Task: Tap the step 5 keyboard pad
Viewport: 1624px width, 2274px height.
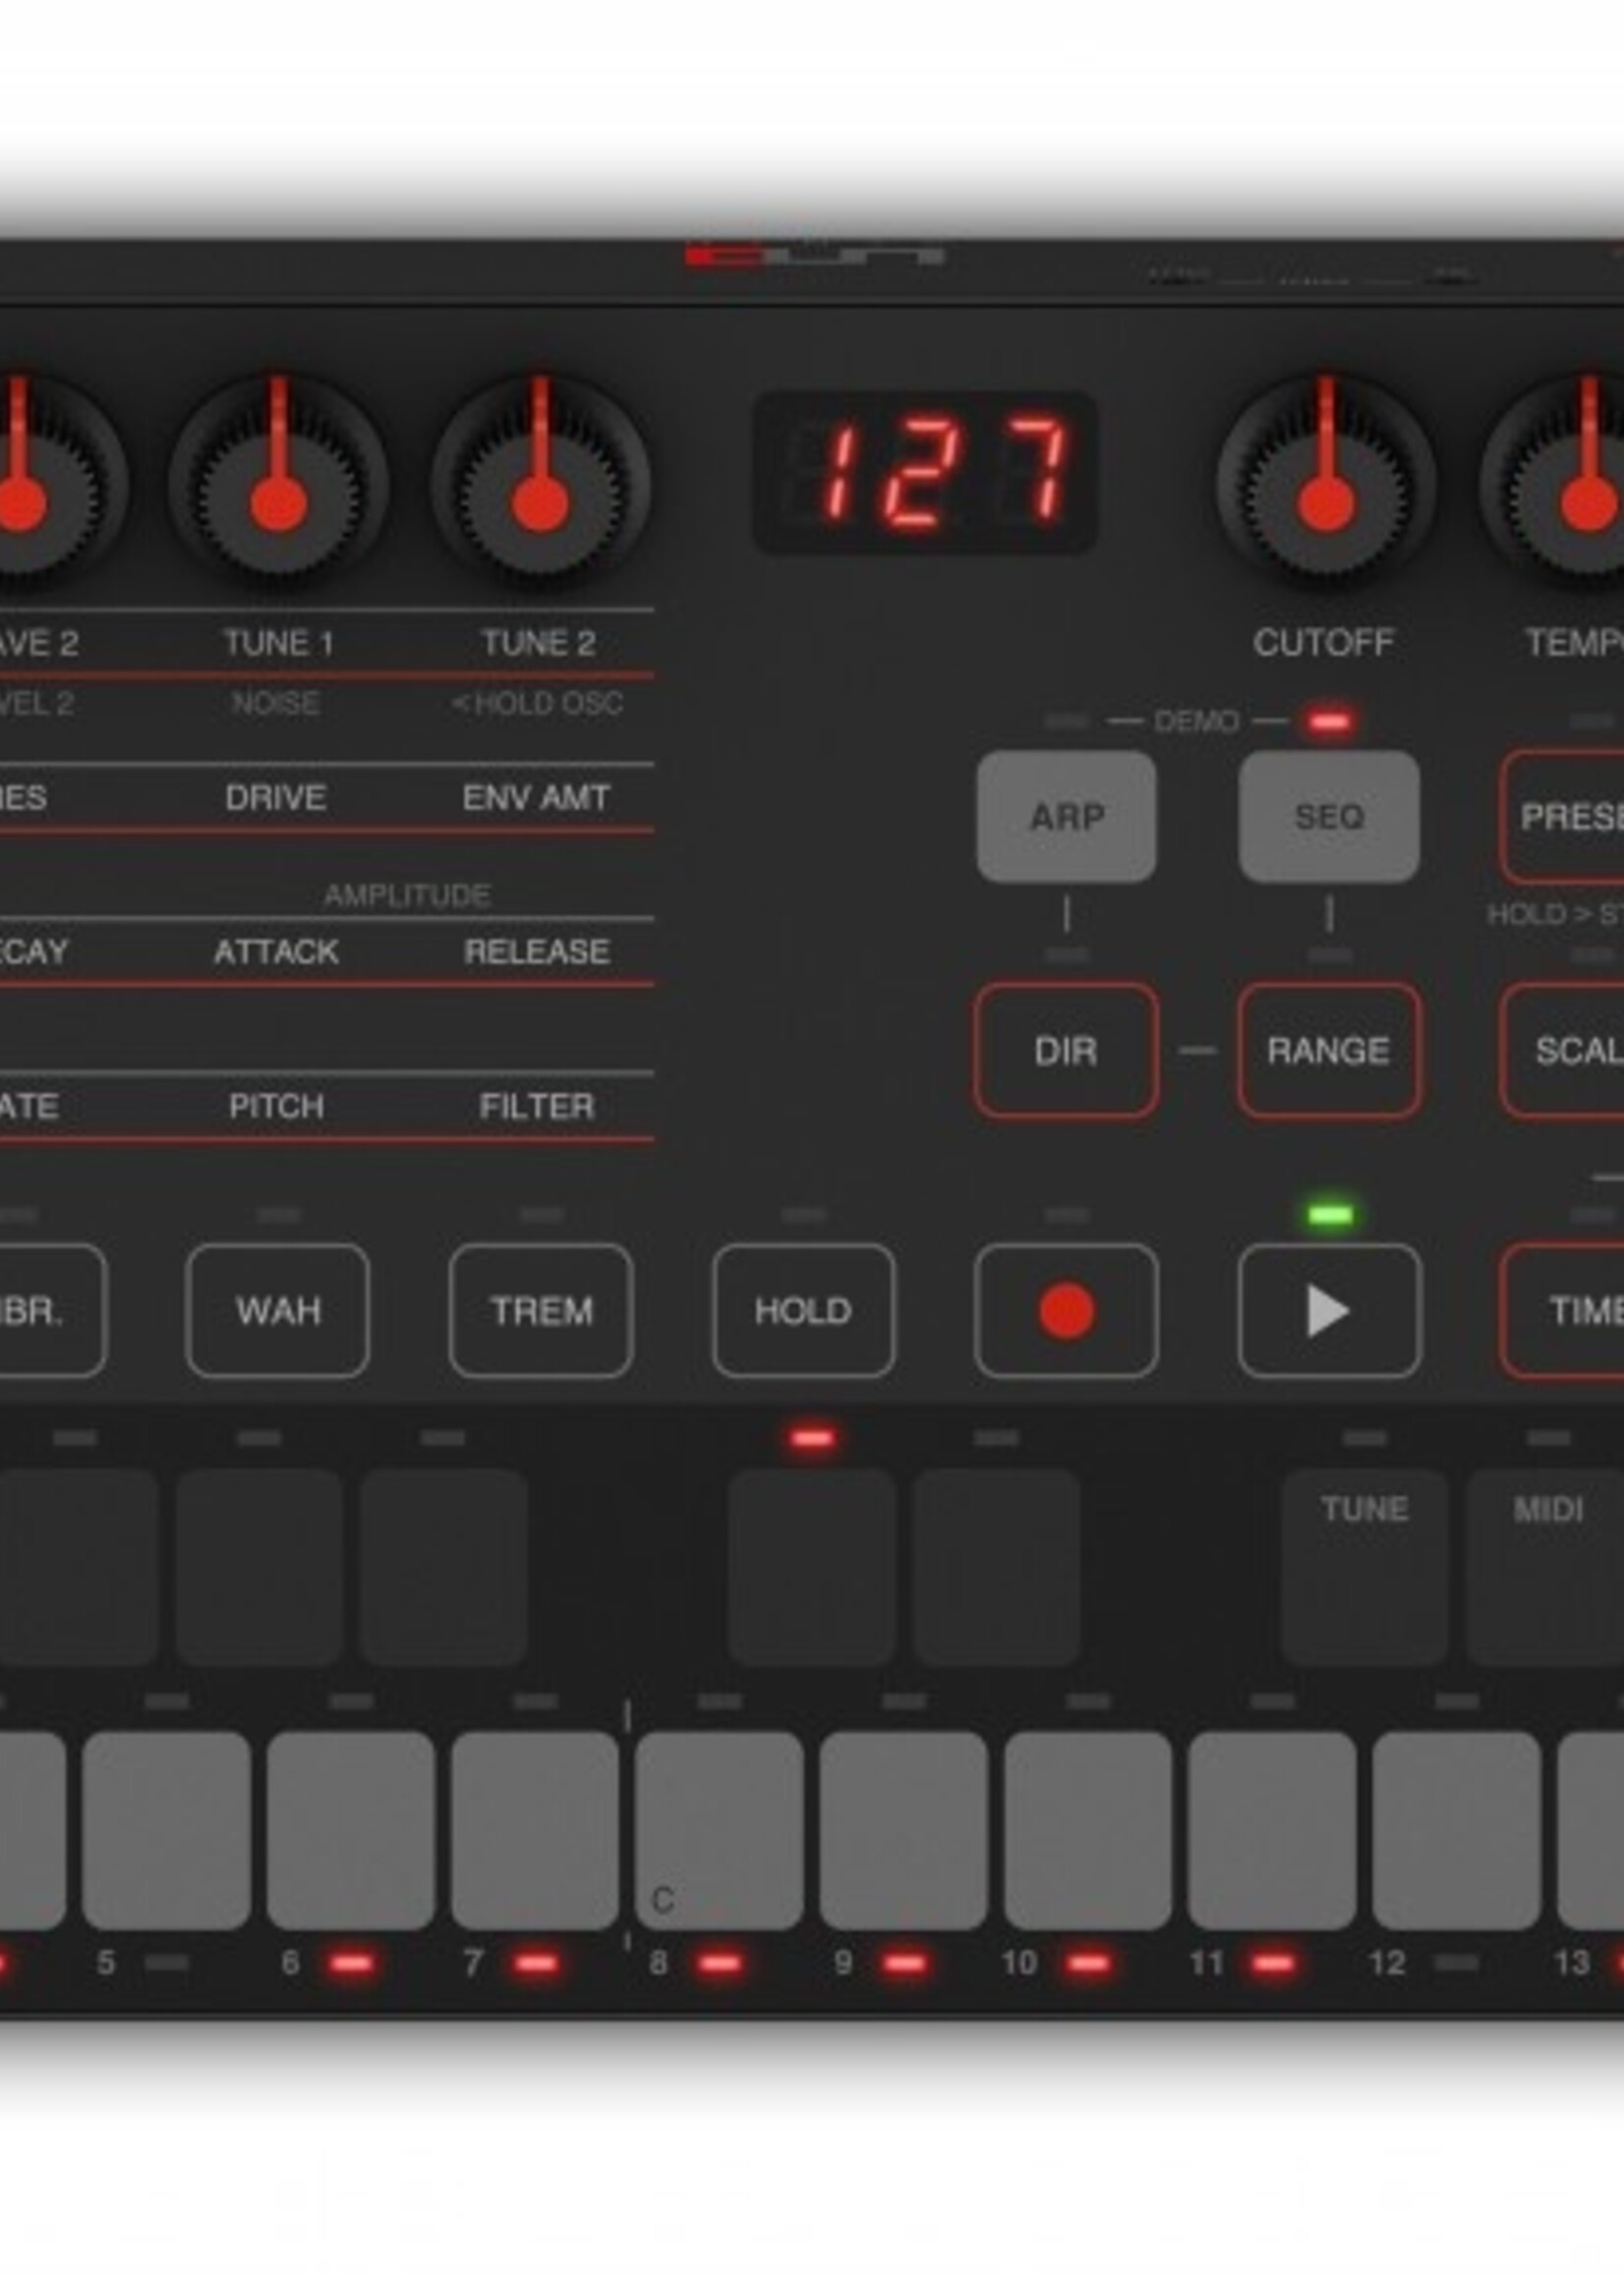Action: 166,1830
